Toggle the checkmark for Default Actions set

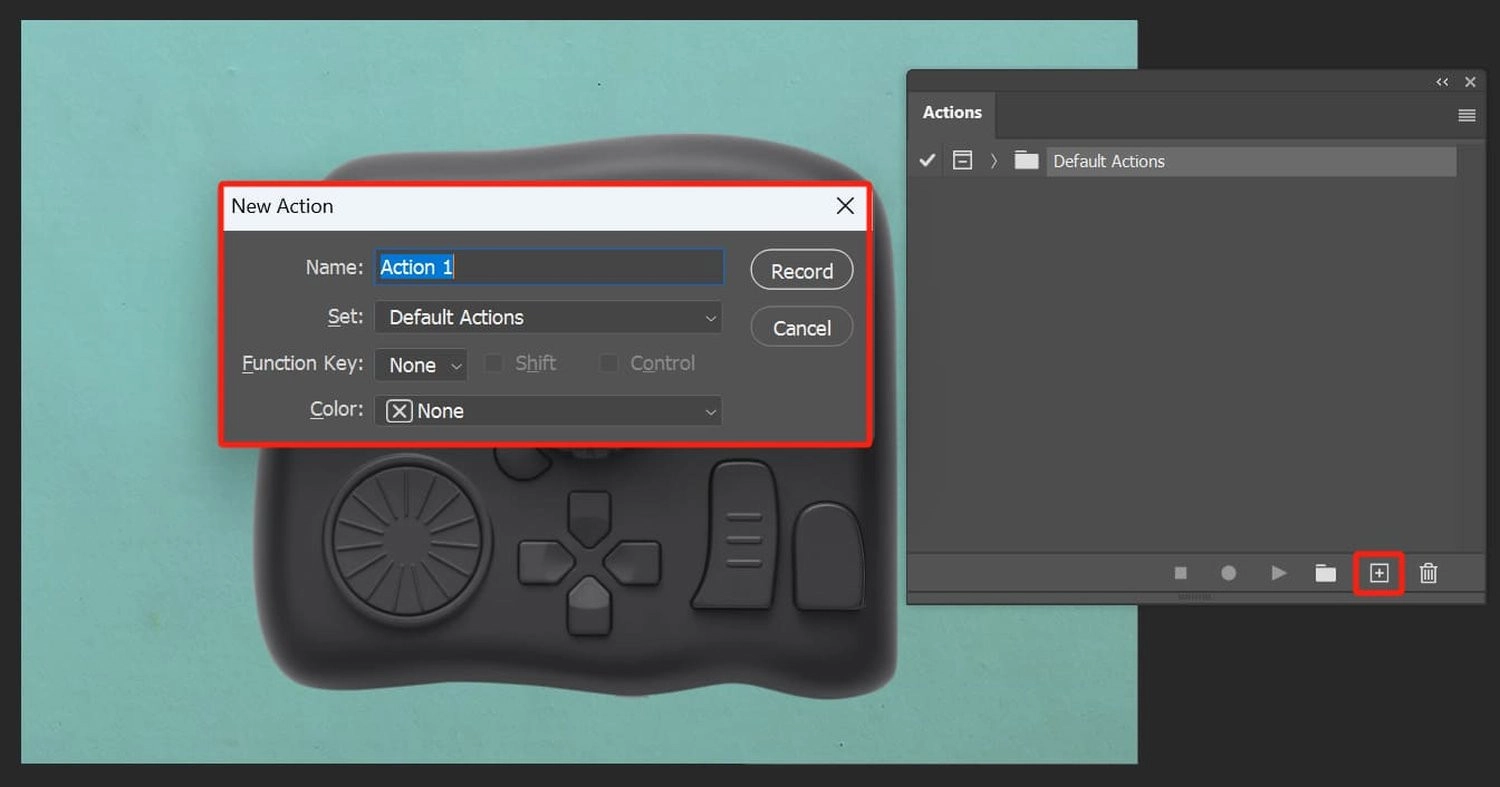(x=927, y=160)
